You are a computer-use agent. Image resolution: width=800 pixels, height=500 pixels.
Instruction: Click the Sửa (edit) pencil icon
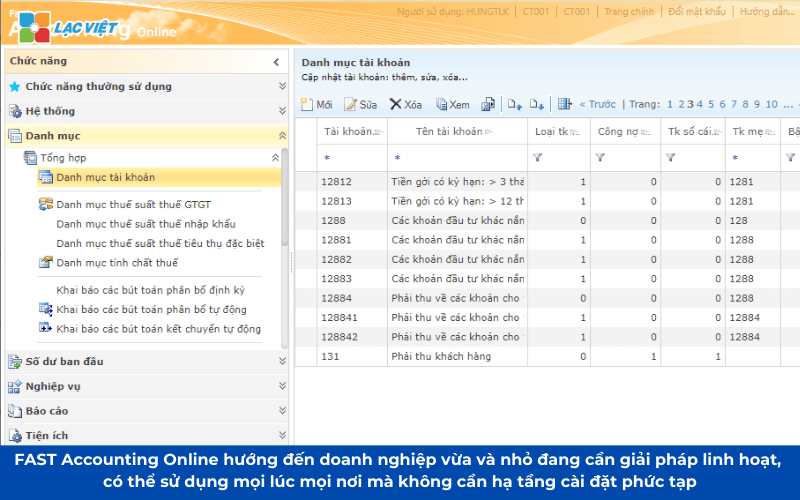click(351, 104)
